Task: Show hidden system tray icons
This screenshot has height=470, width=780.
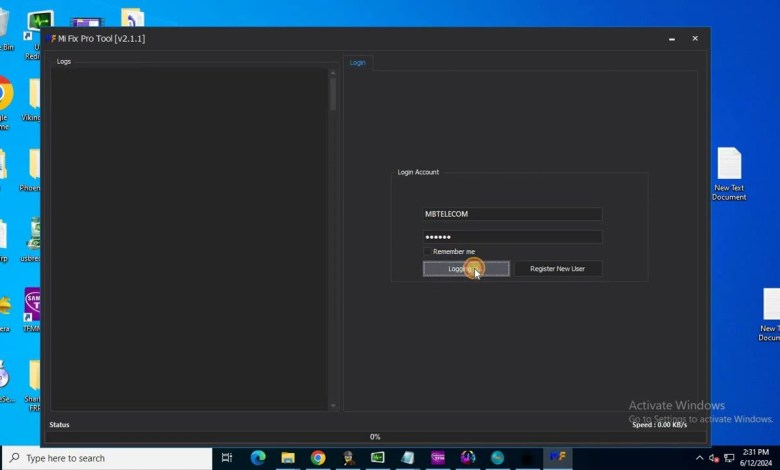Action: coord(699,458)
